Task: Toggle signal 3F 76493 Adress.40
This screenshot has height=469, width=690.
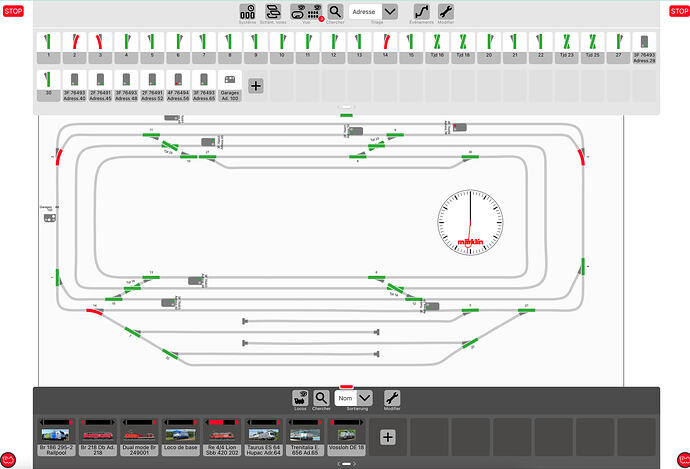Action: point(75,84)
